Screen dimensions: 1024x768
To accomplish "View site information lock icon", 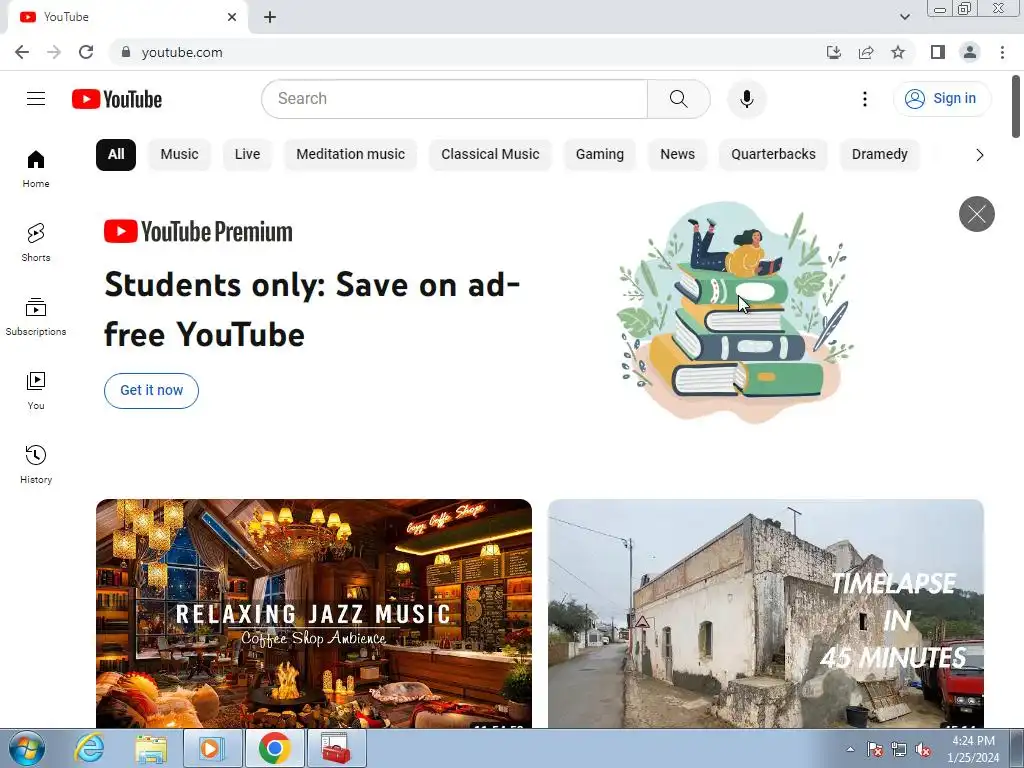I will click(126, 52).
